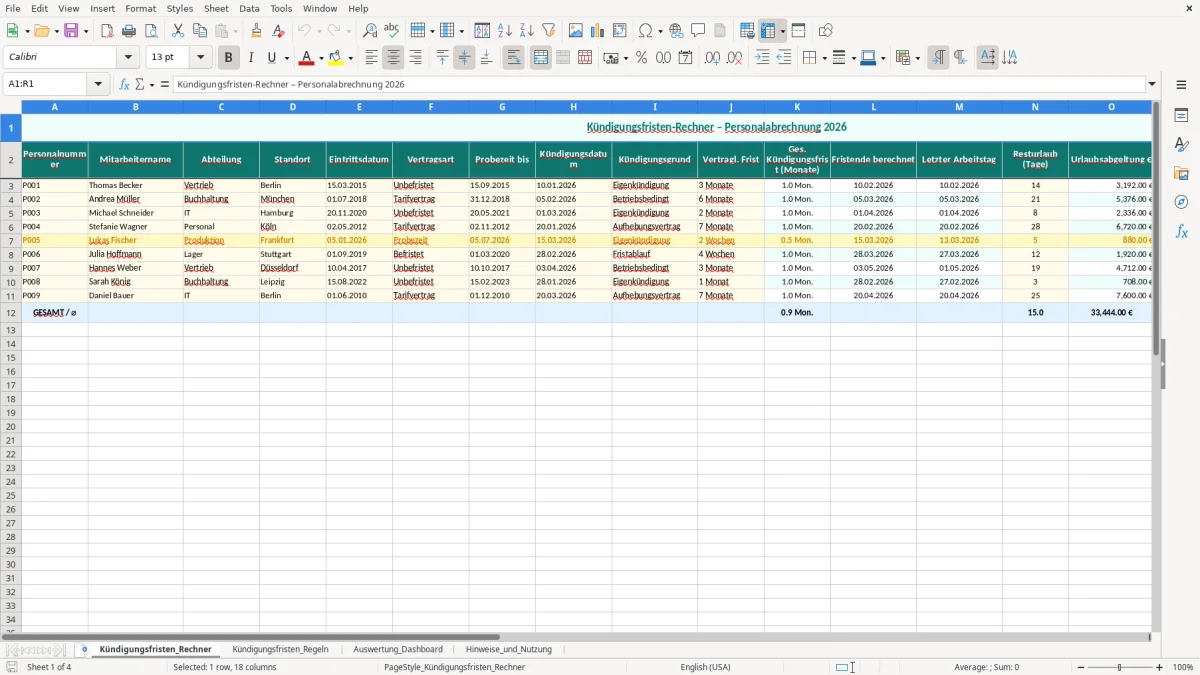Screen dimensions: 1200x675
Task: Open the Sheet menu
Action: pyautogui.click(x=216, y=8)
